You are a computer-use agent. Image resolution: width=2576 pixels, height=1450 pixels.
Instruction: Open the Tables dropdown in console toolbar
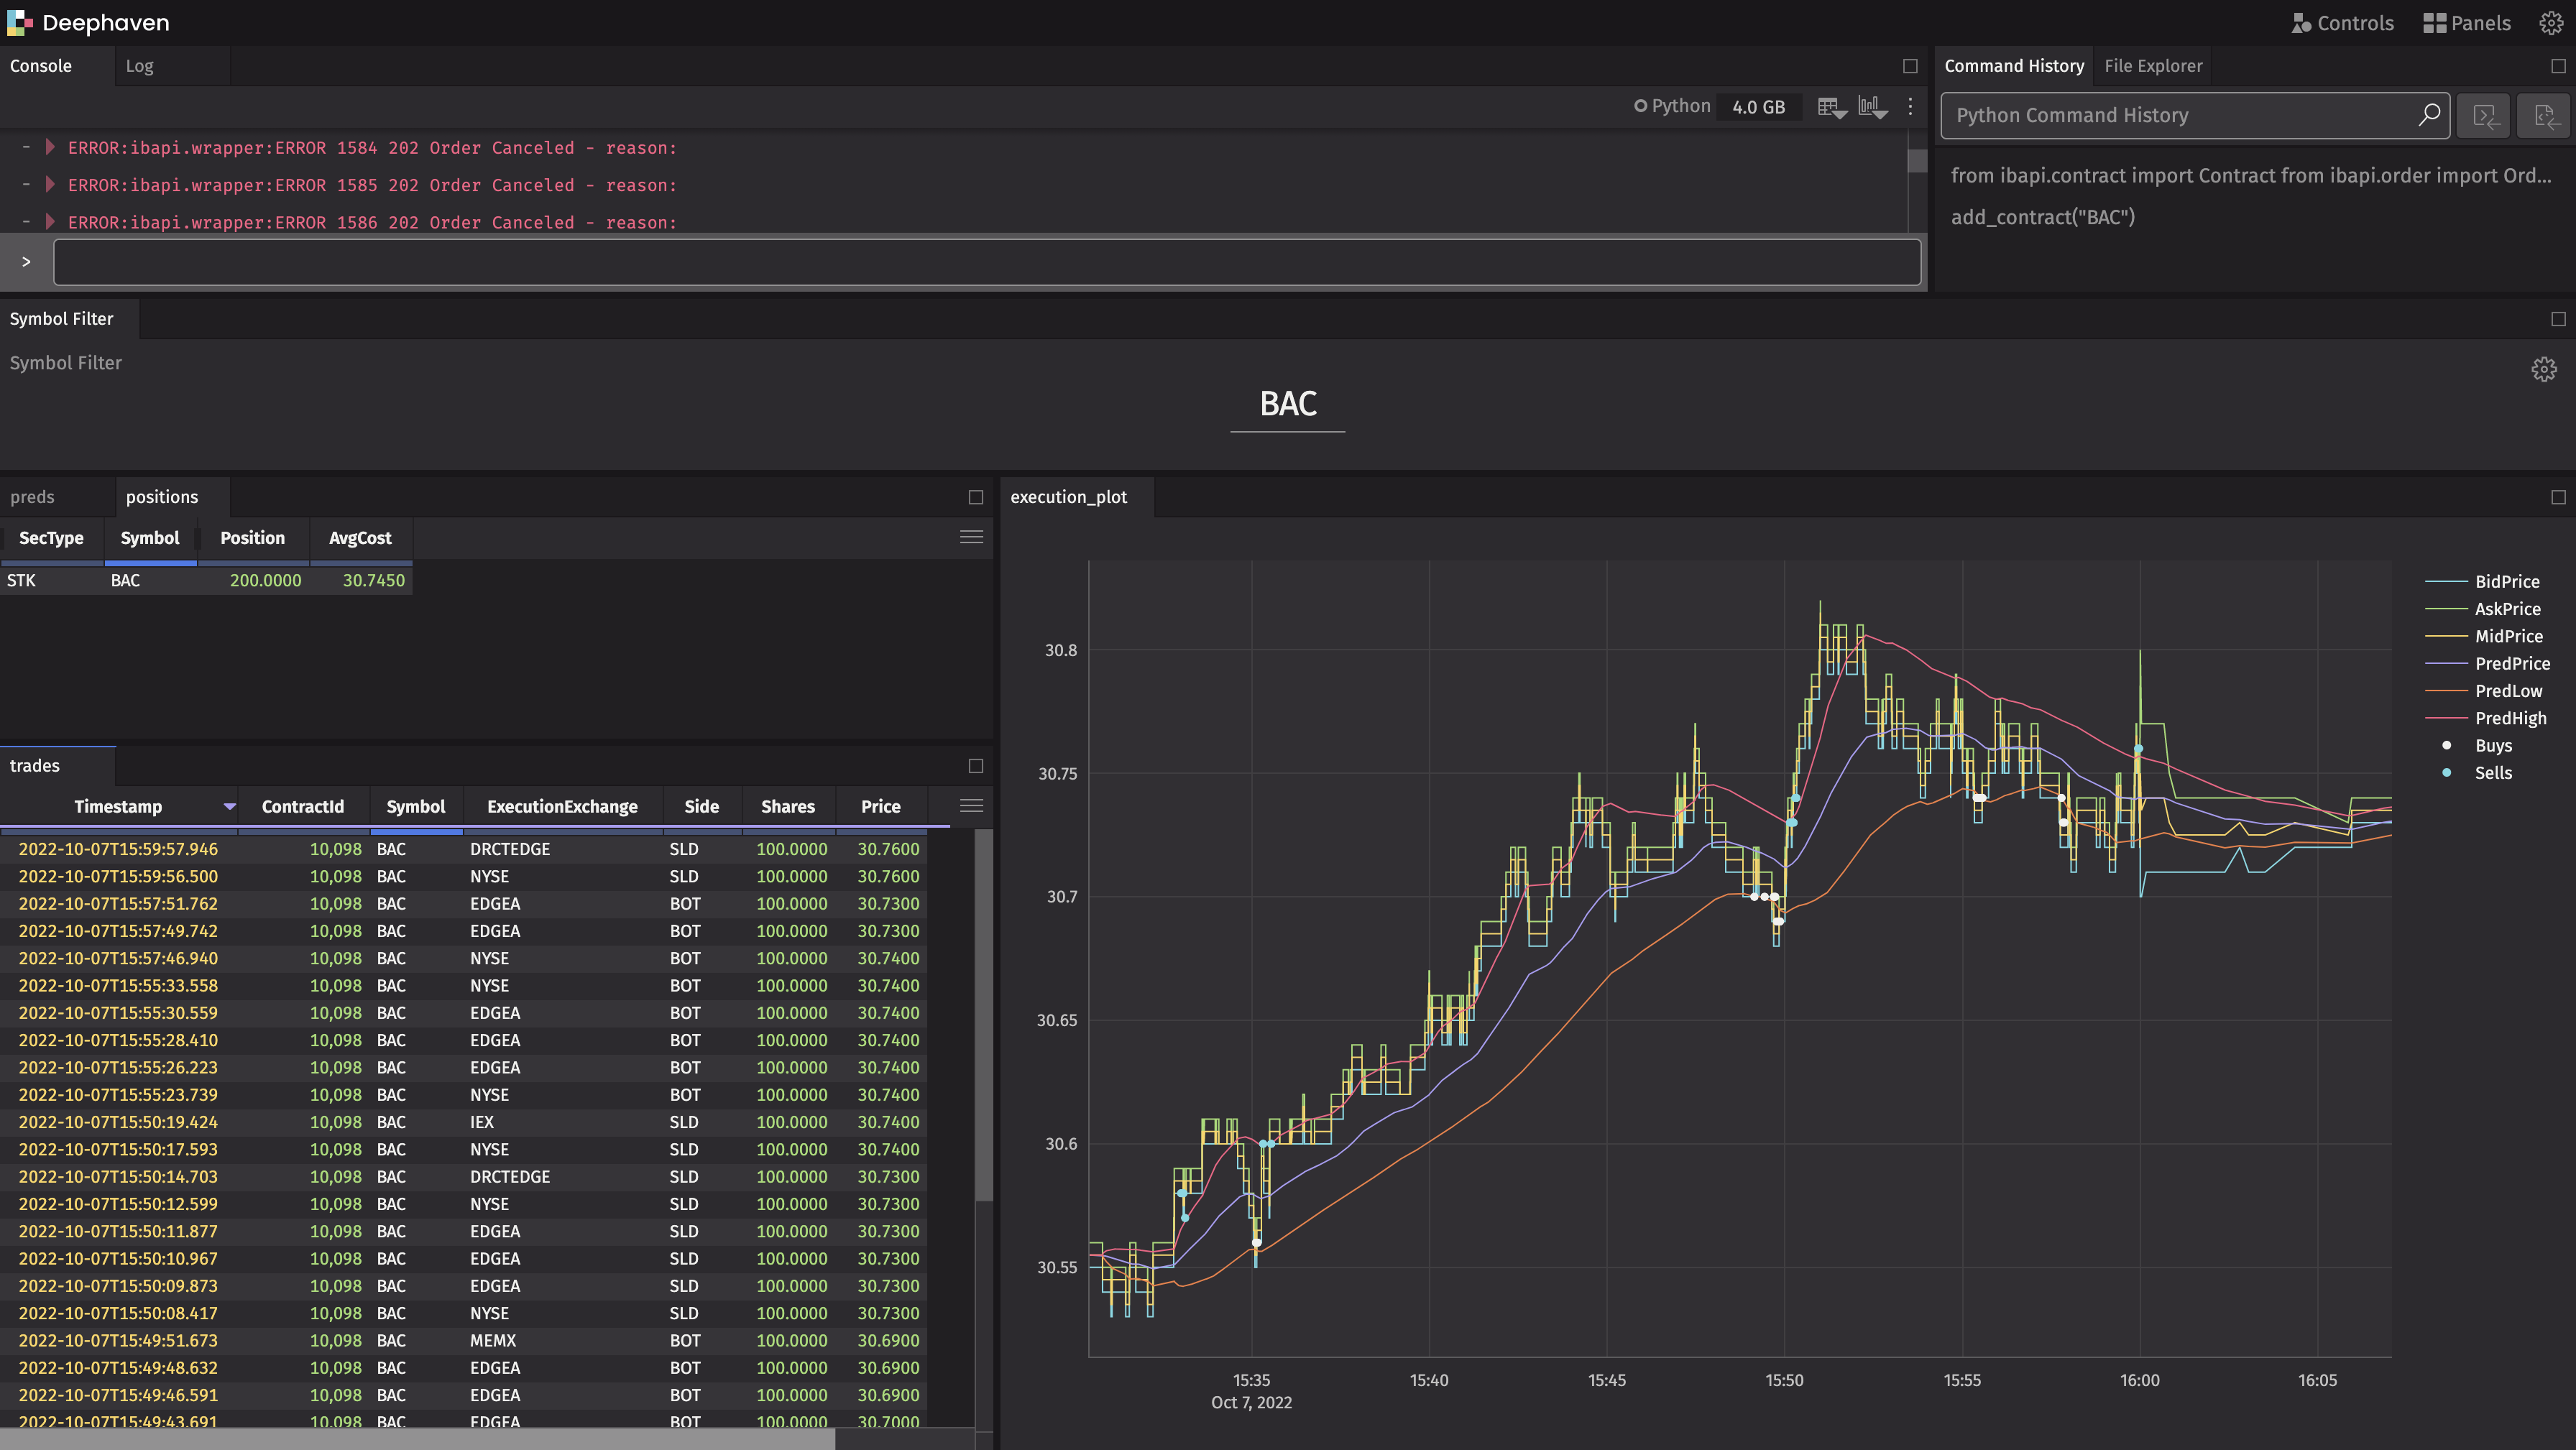[x=1832, y=107]
